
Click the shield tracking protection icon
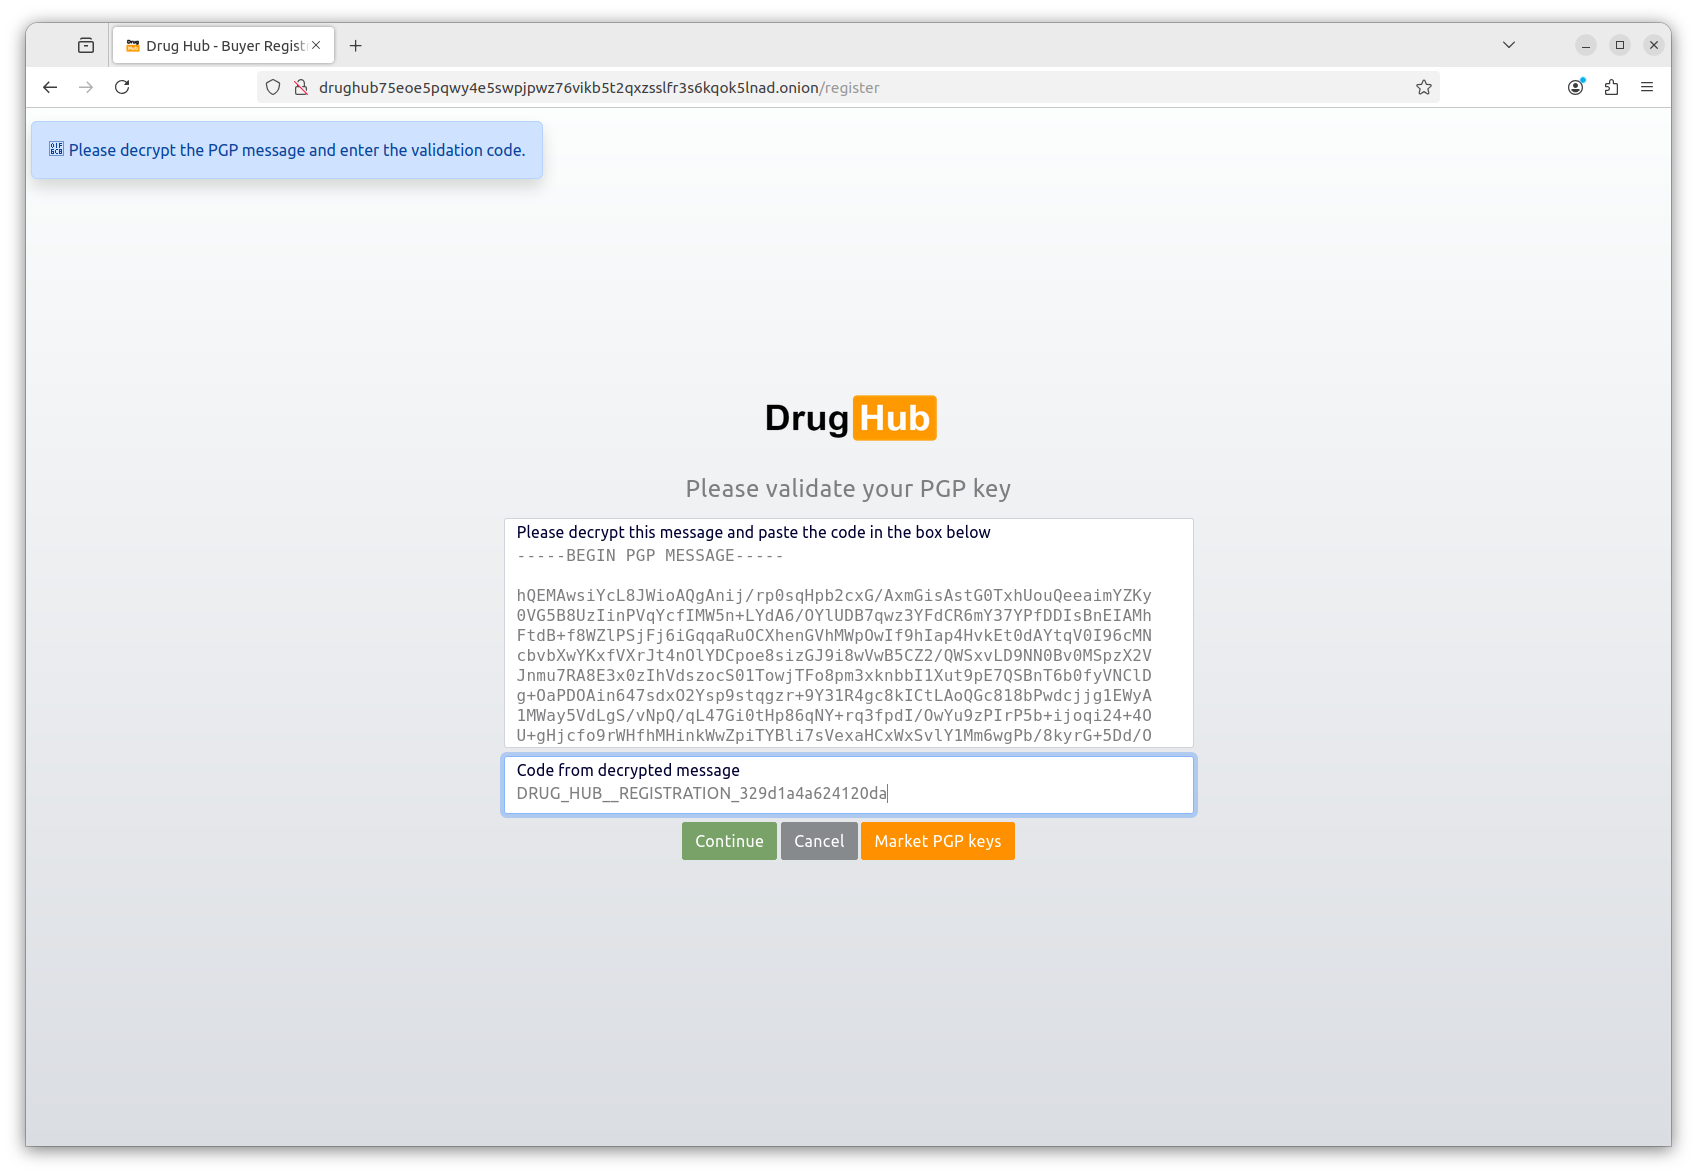pos(273,87)
